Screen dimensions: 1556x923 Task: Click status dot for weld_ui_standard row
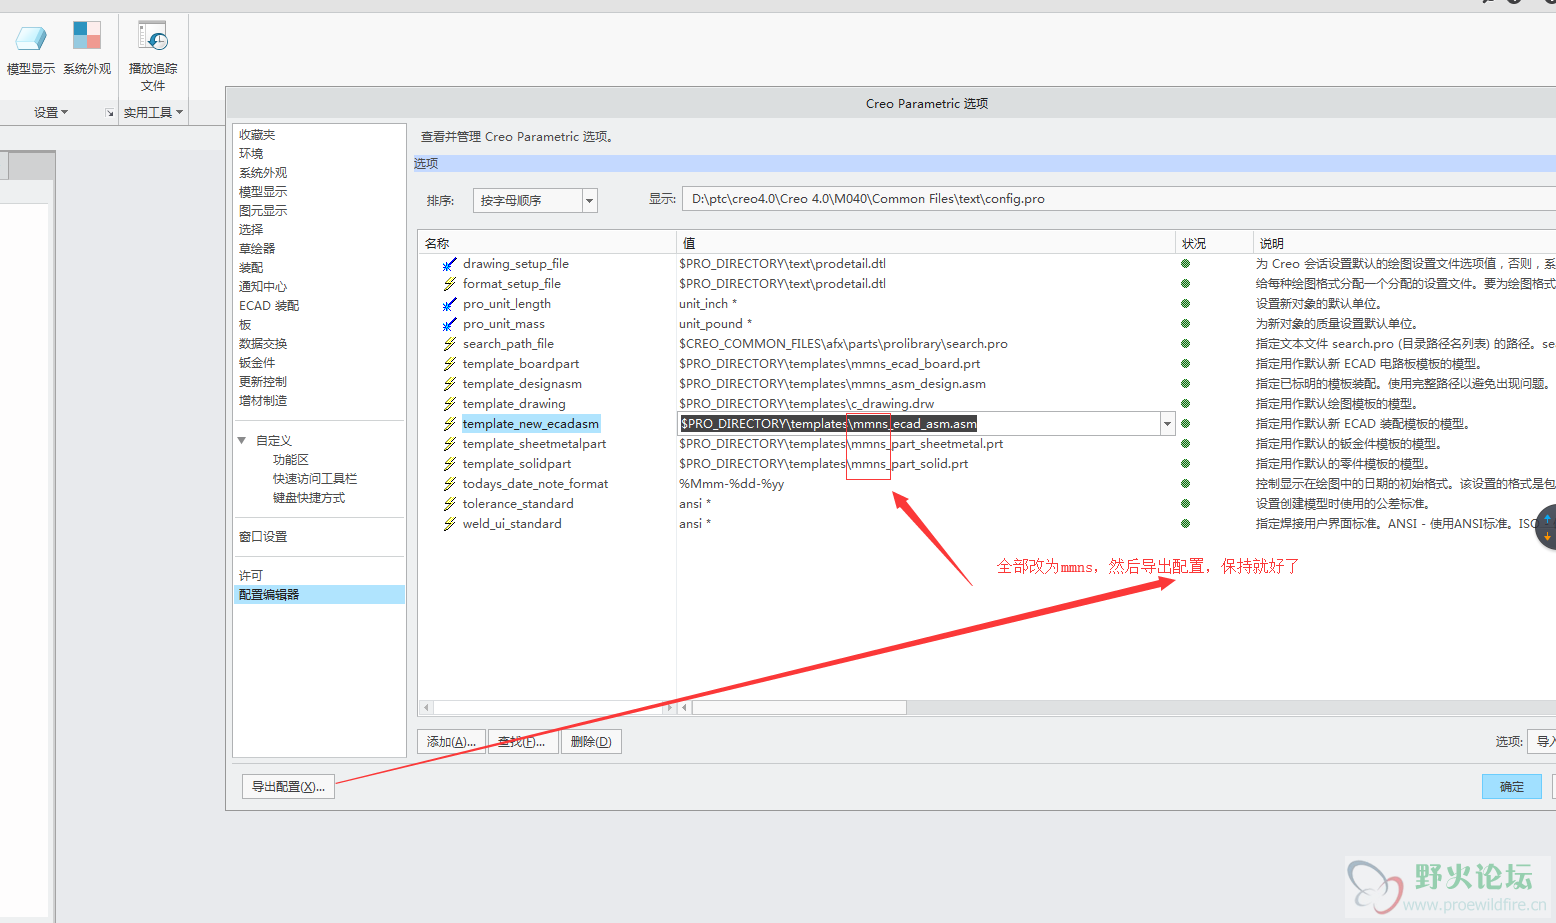(1185, 524)
